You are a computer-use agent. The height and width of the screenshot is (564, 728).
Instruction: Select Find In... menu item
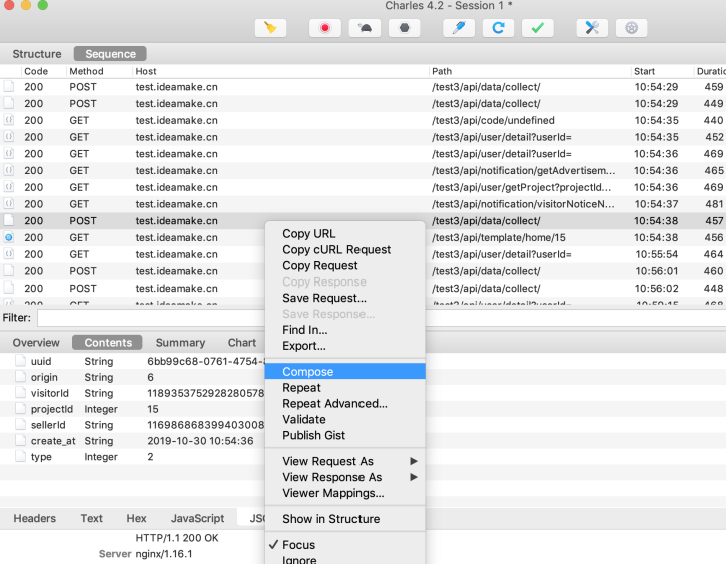(x=345, y=330)
